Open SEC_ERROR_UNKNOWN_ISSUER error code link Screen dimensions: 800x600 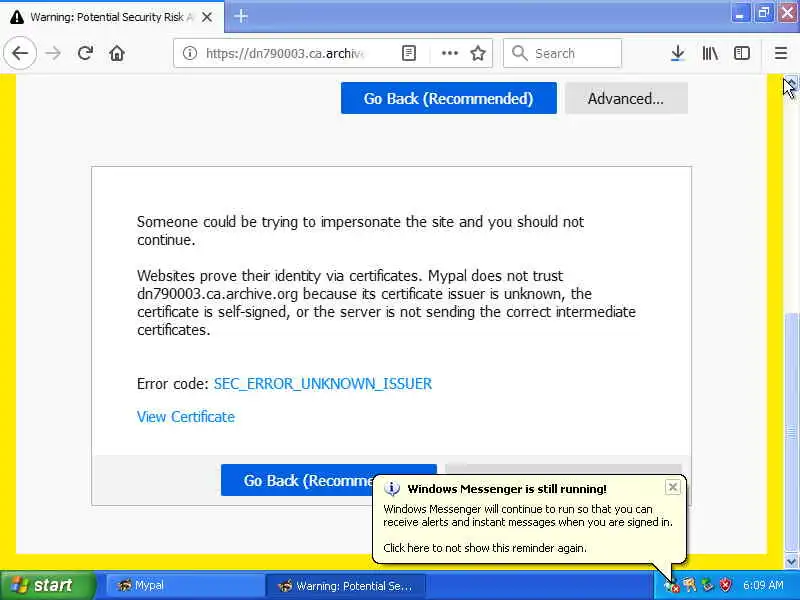322,384
